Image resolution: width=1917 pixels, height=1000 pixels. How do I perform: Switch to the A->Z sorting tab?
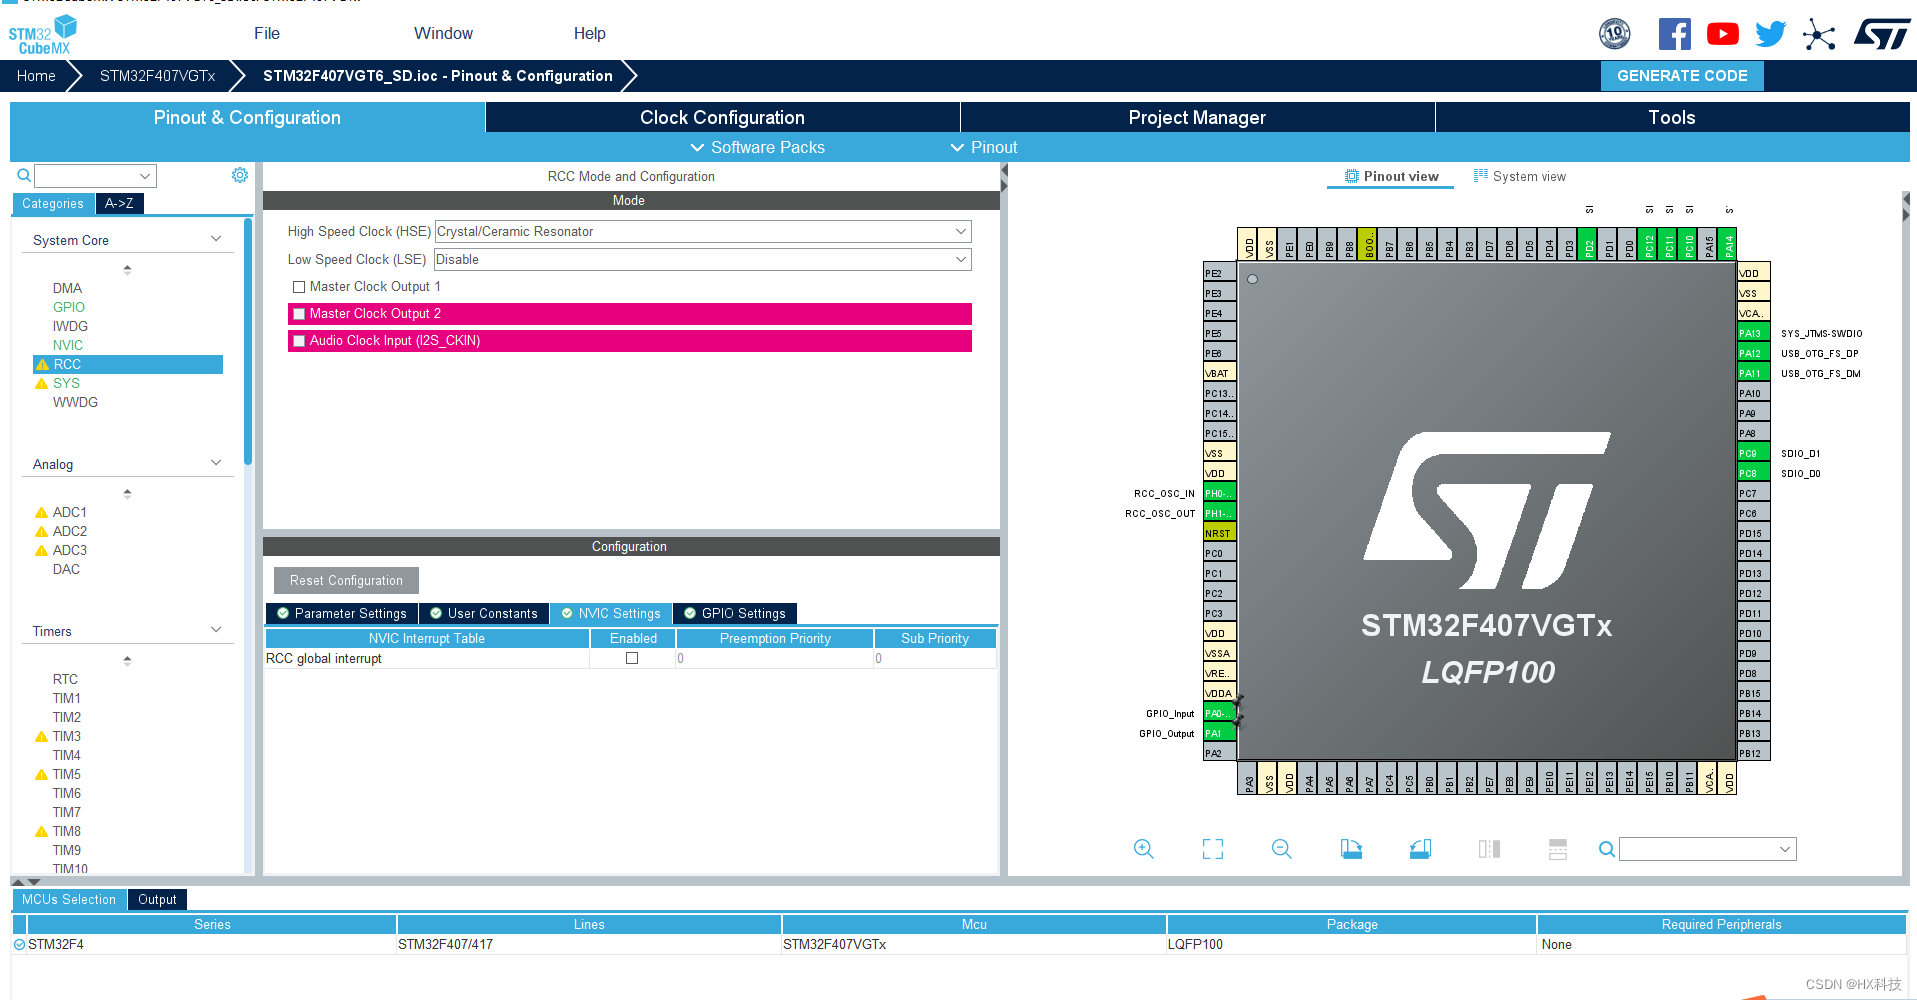click(x=119, y=203)
